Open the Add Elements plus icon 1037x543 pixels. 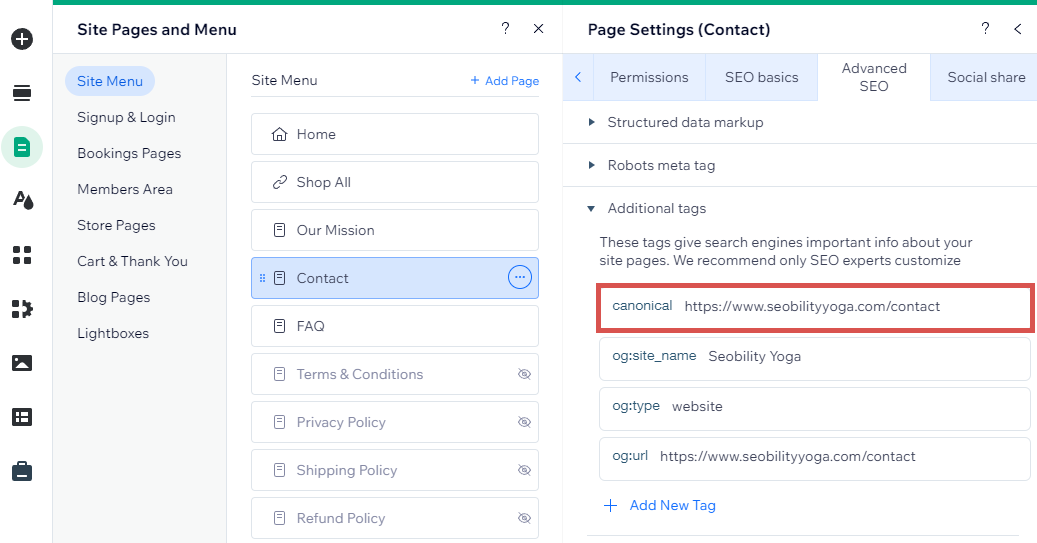pos(22,39)
